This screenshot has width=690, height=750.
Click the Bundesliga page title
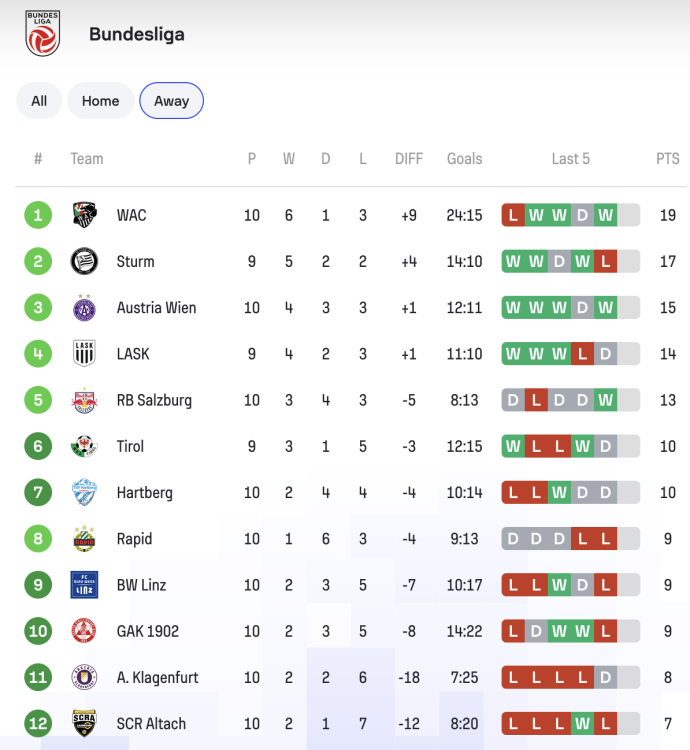coord(136,34)
